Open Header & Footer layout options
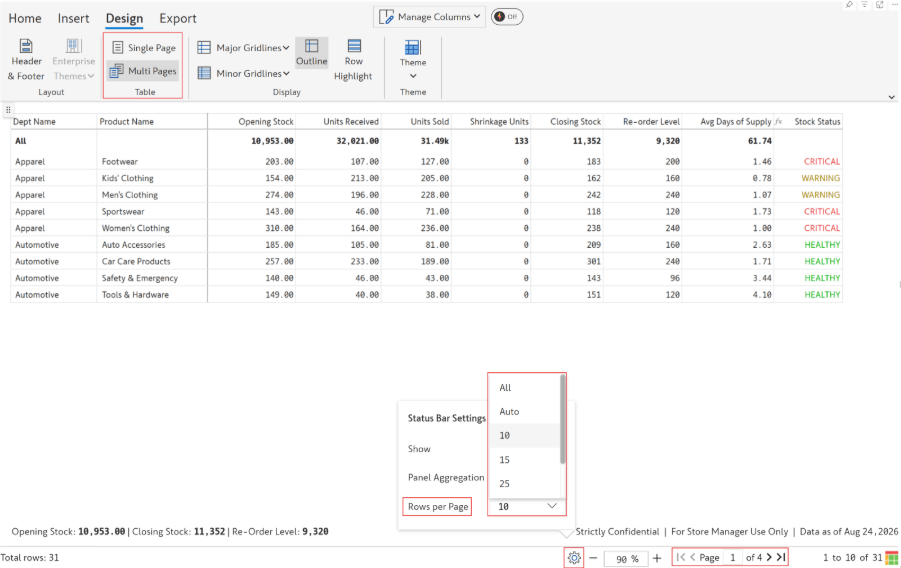The height and width of the screenshot is (568, 901). click(x=26, y=60)
